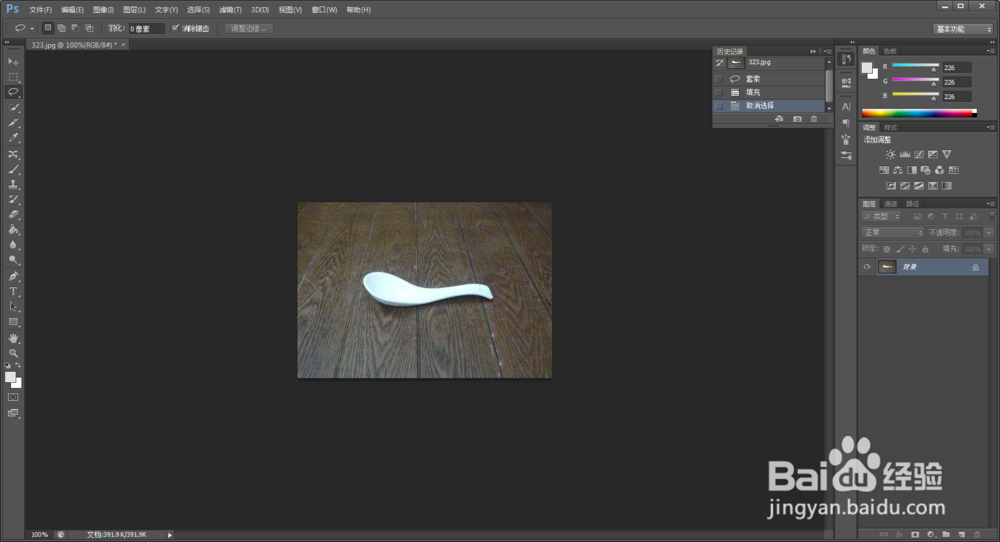The height and width of the screenshot is (542, 1000).
Task: Switch to the 通道 channels tab
Action: [x=890, y=204]
